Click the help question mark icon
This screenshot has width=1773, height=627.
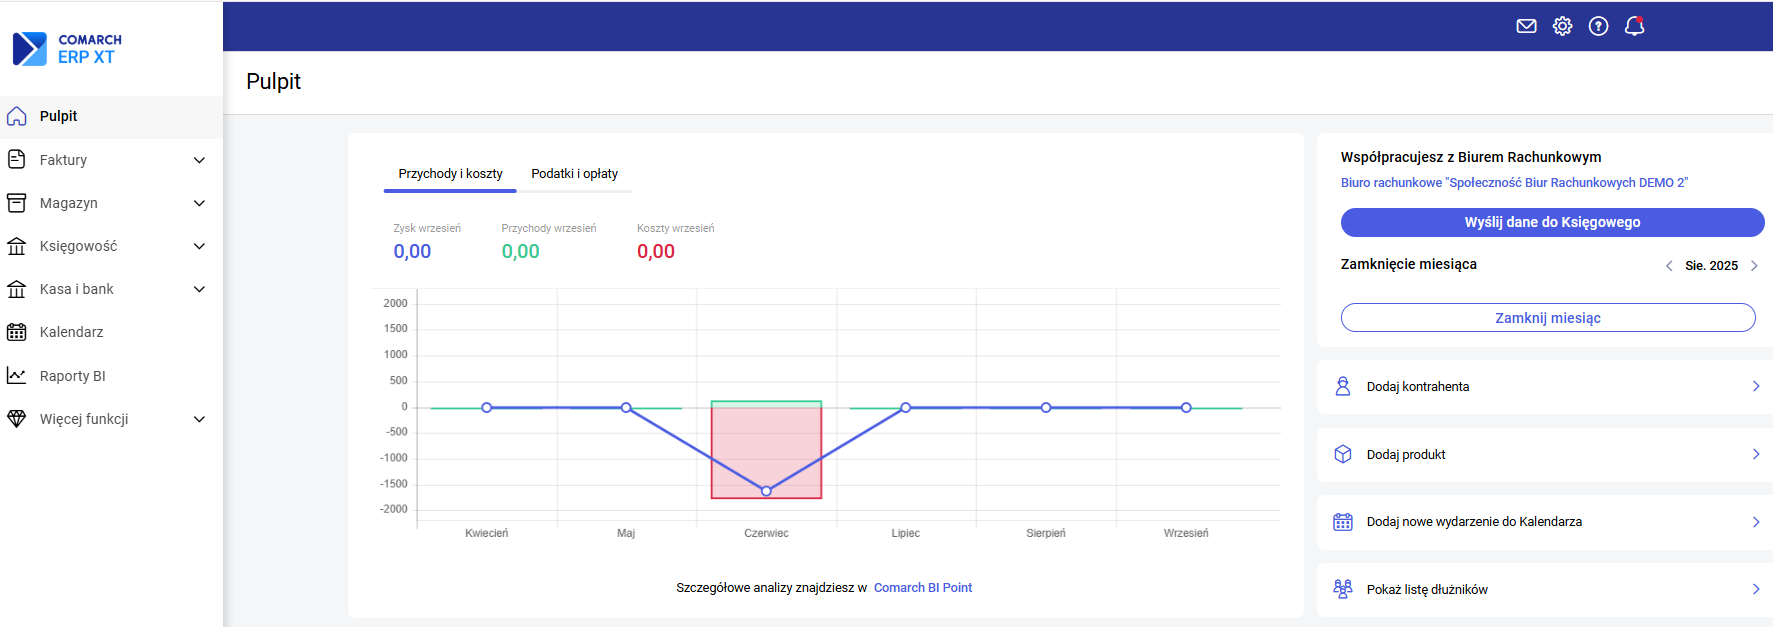coord(1598,26)
